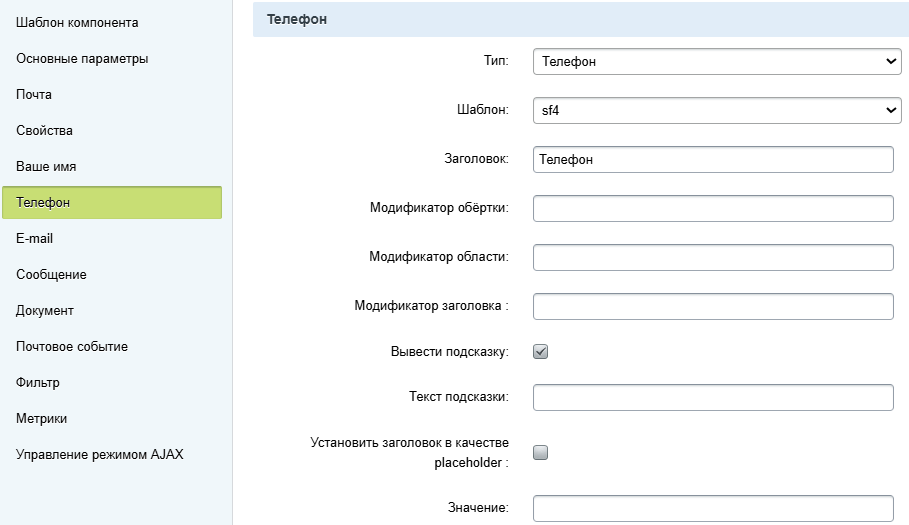Open the Сообщение section
This screenshot has height=525, width=909.
click(x=51, y=274)
